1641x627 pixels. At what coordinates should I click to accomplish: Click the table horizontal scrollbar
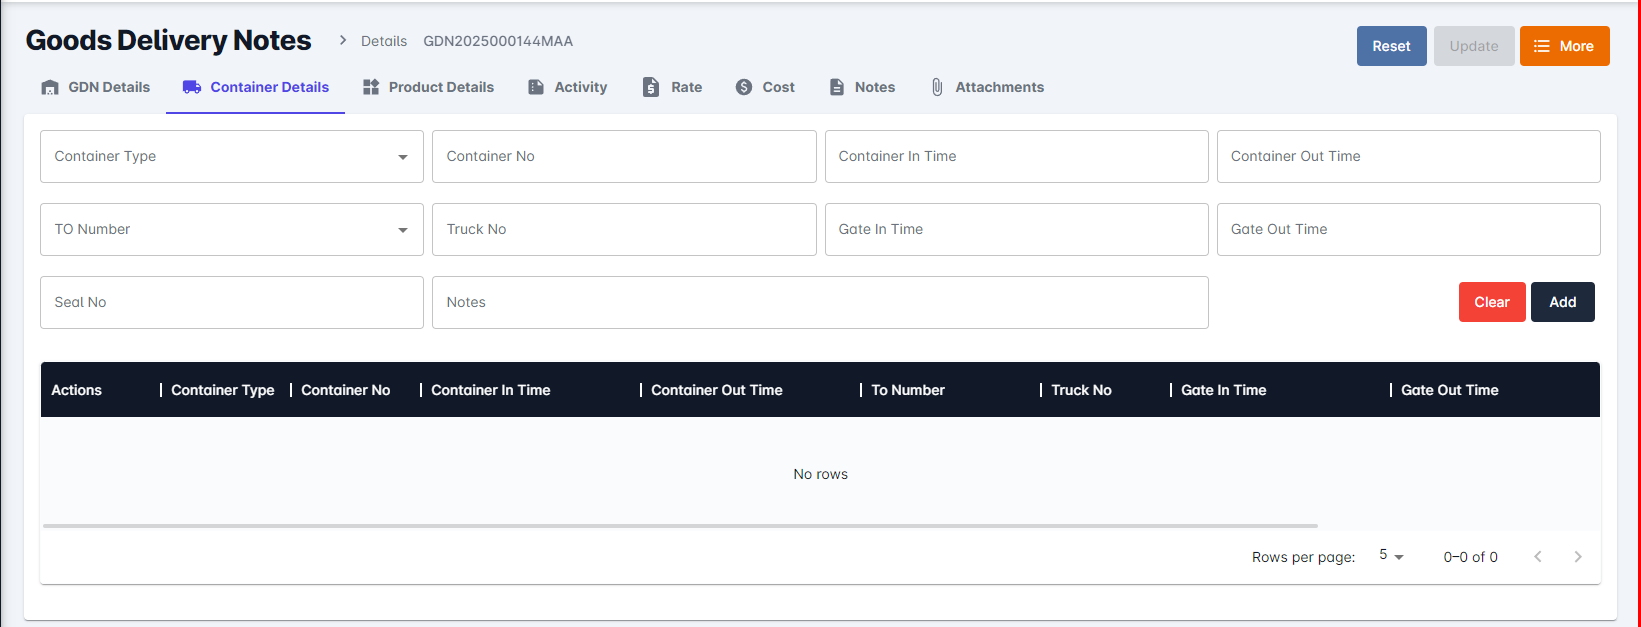(680, 525)
